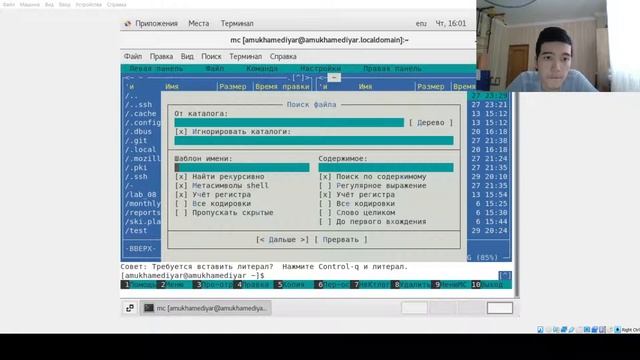
Task: Click the Прервать button
Action: click(x=341, y=240)
